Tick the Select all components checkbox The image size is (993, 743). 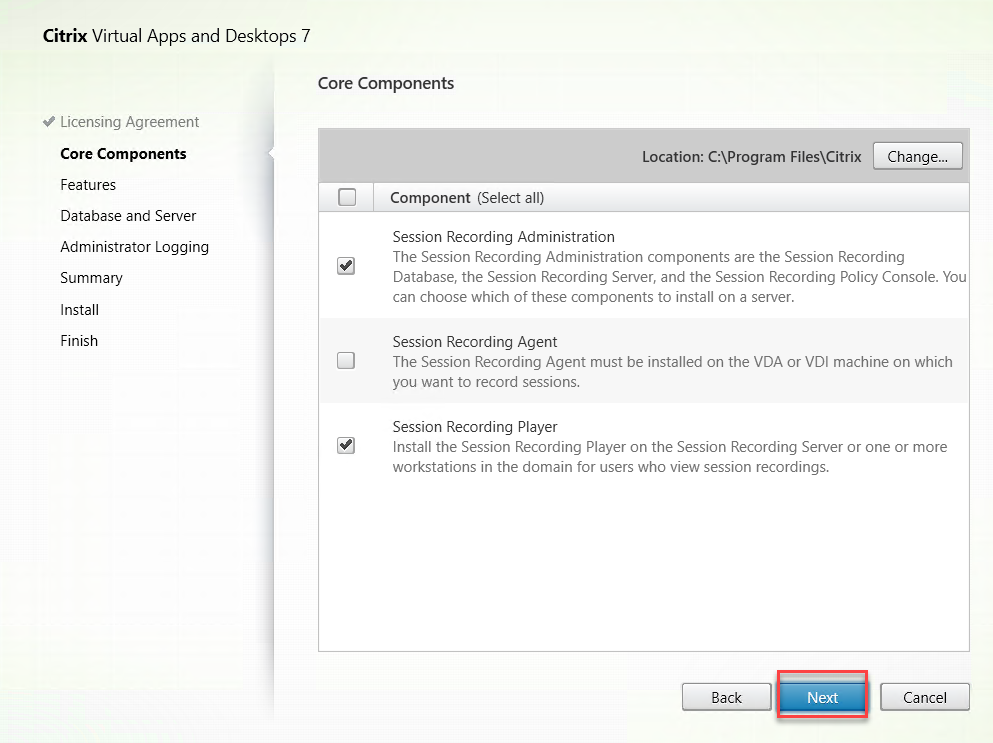tap(347, 197)
